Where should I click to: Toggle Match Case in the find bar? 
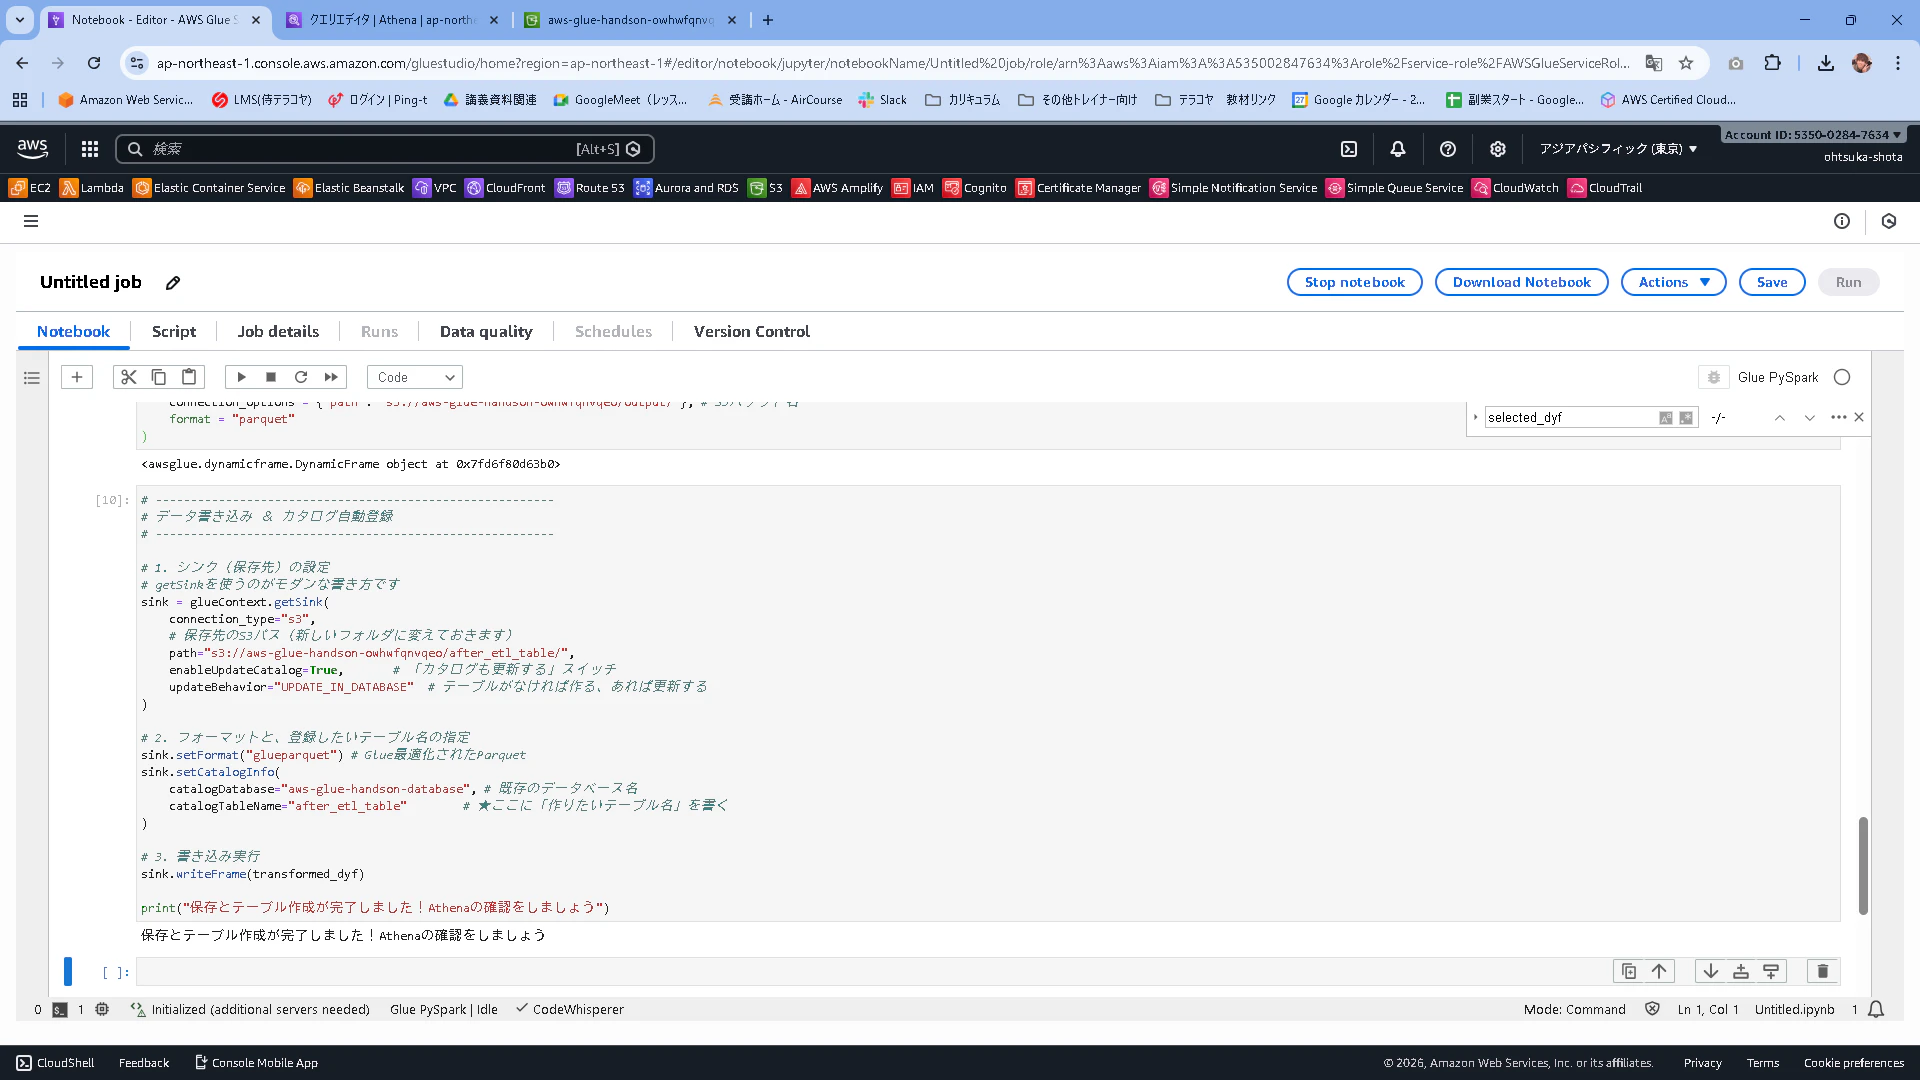[1665, 418]
